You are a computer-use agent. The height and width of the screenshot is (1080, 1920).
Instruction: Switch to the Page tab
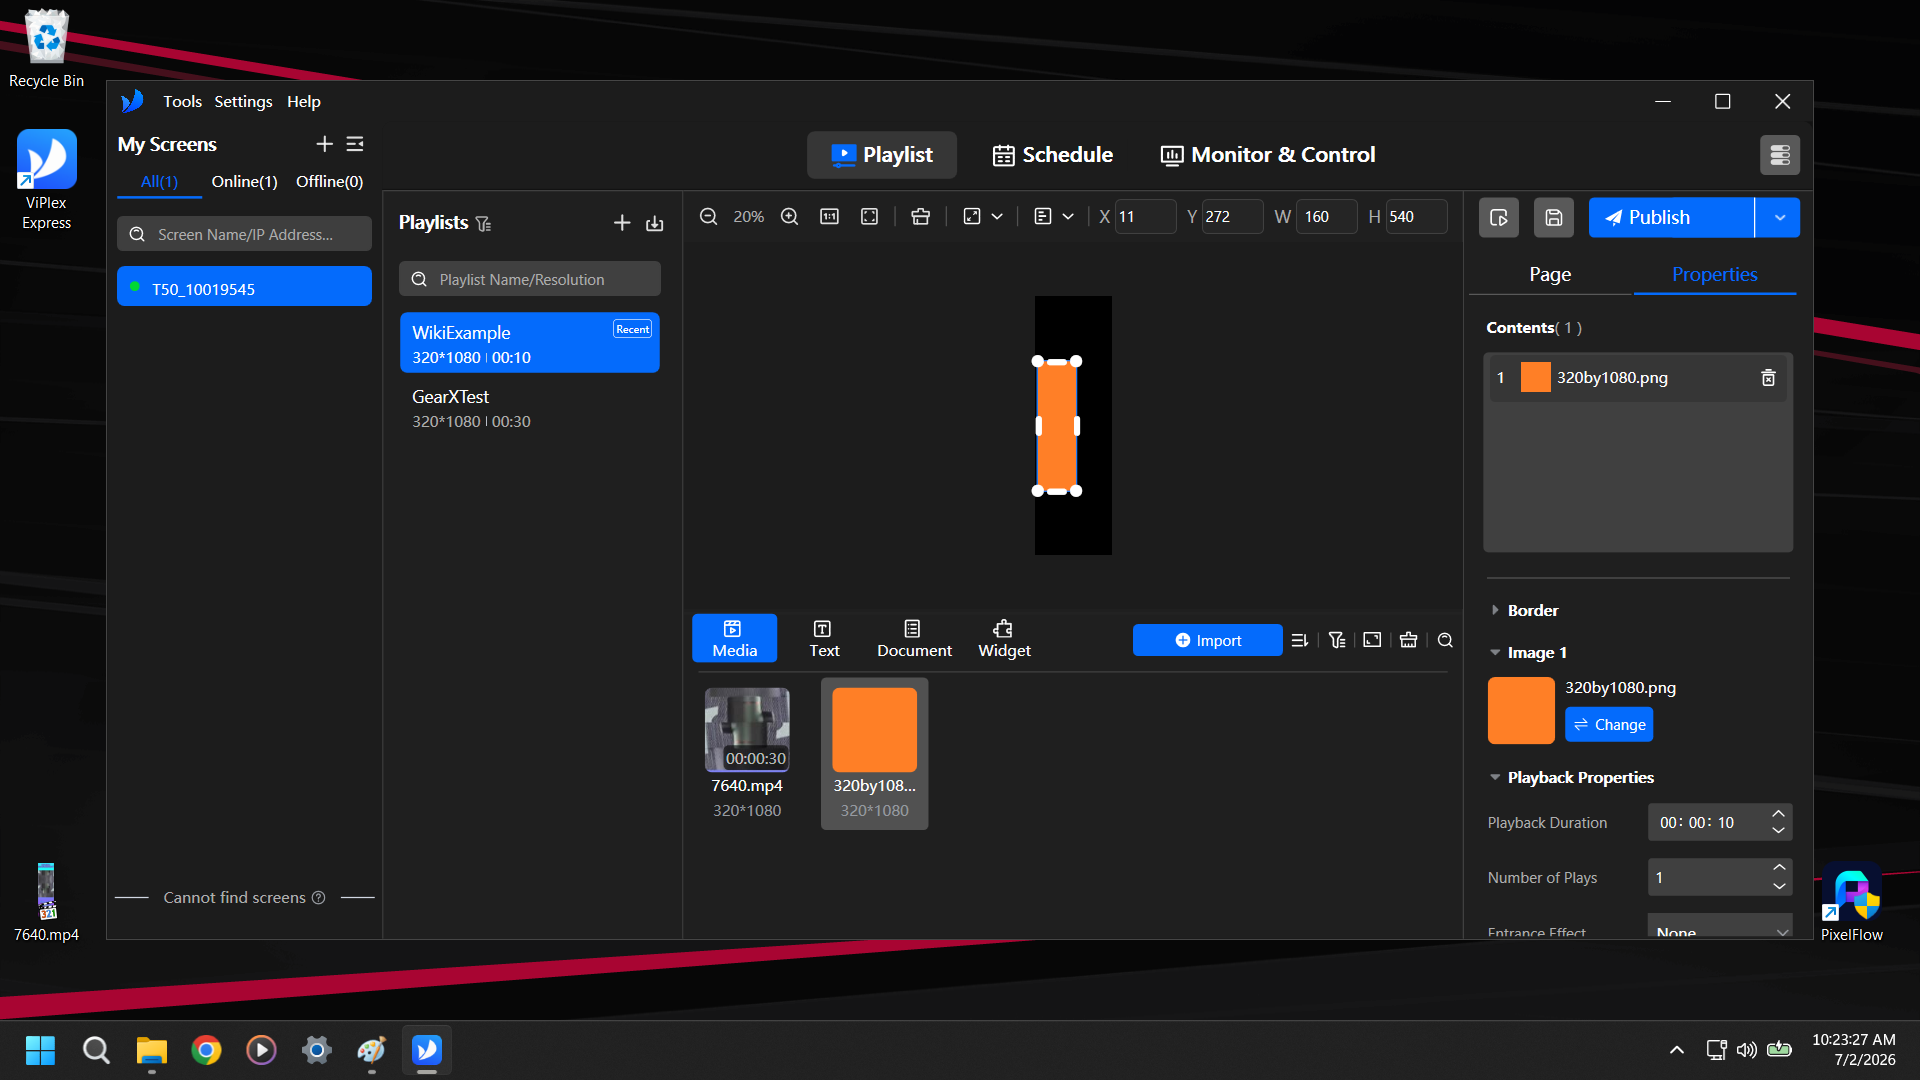[x=1550, y=274]
